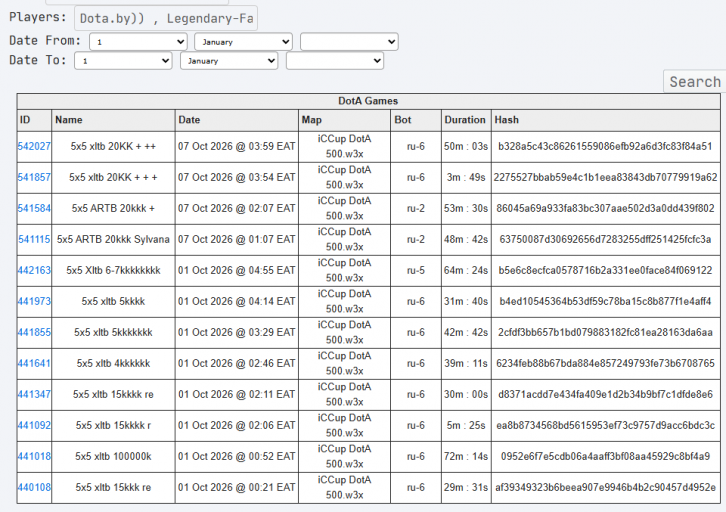The image size is (726, 512).
Task: Click hash starting with 0952e6f7e5cdb
Action: click(605, 456)
